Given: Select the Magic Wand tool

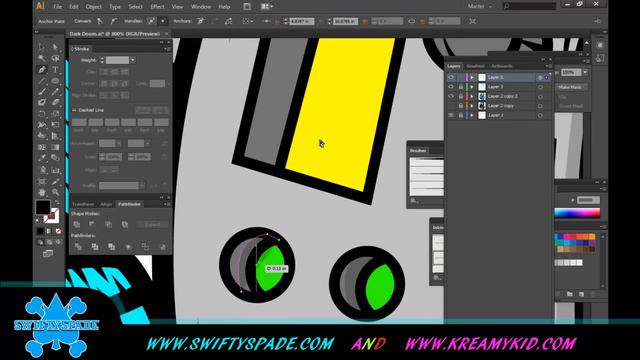Looking at the screenshot, I should point(42,58).
